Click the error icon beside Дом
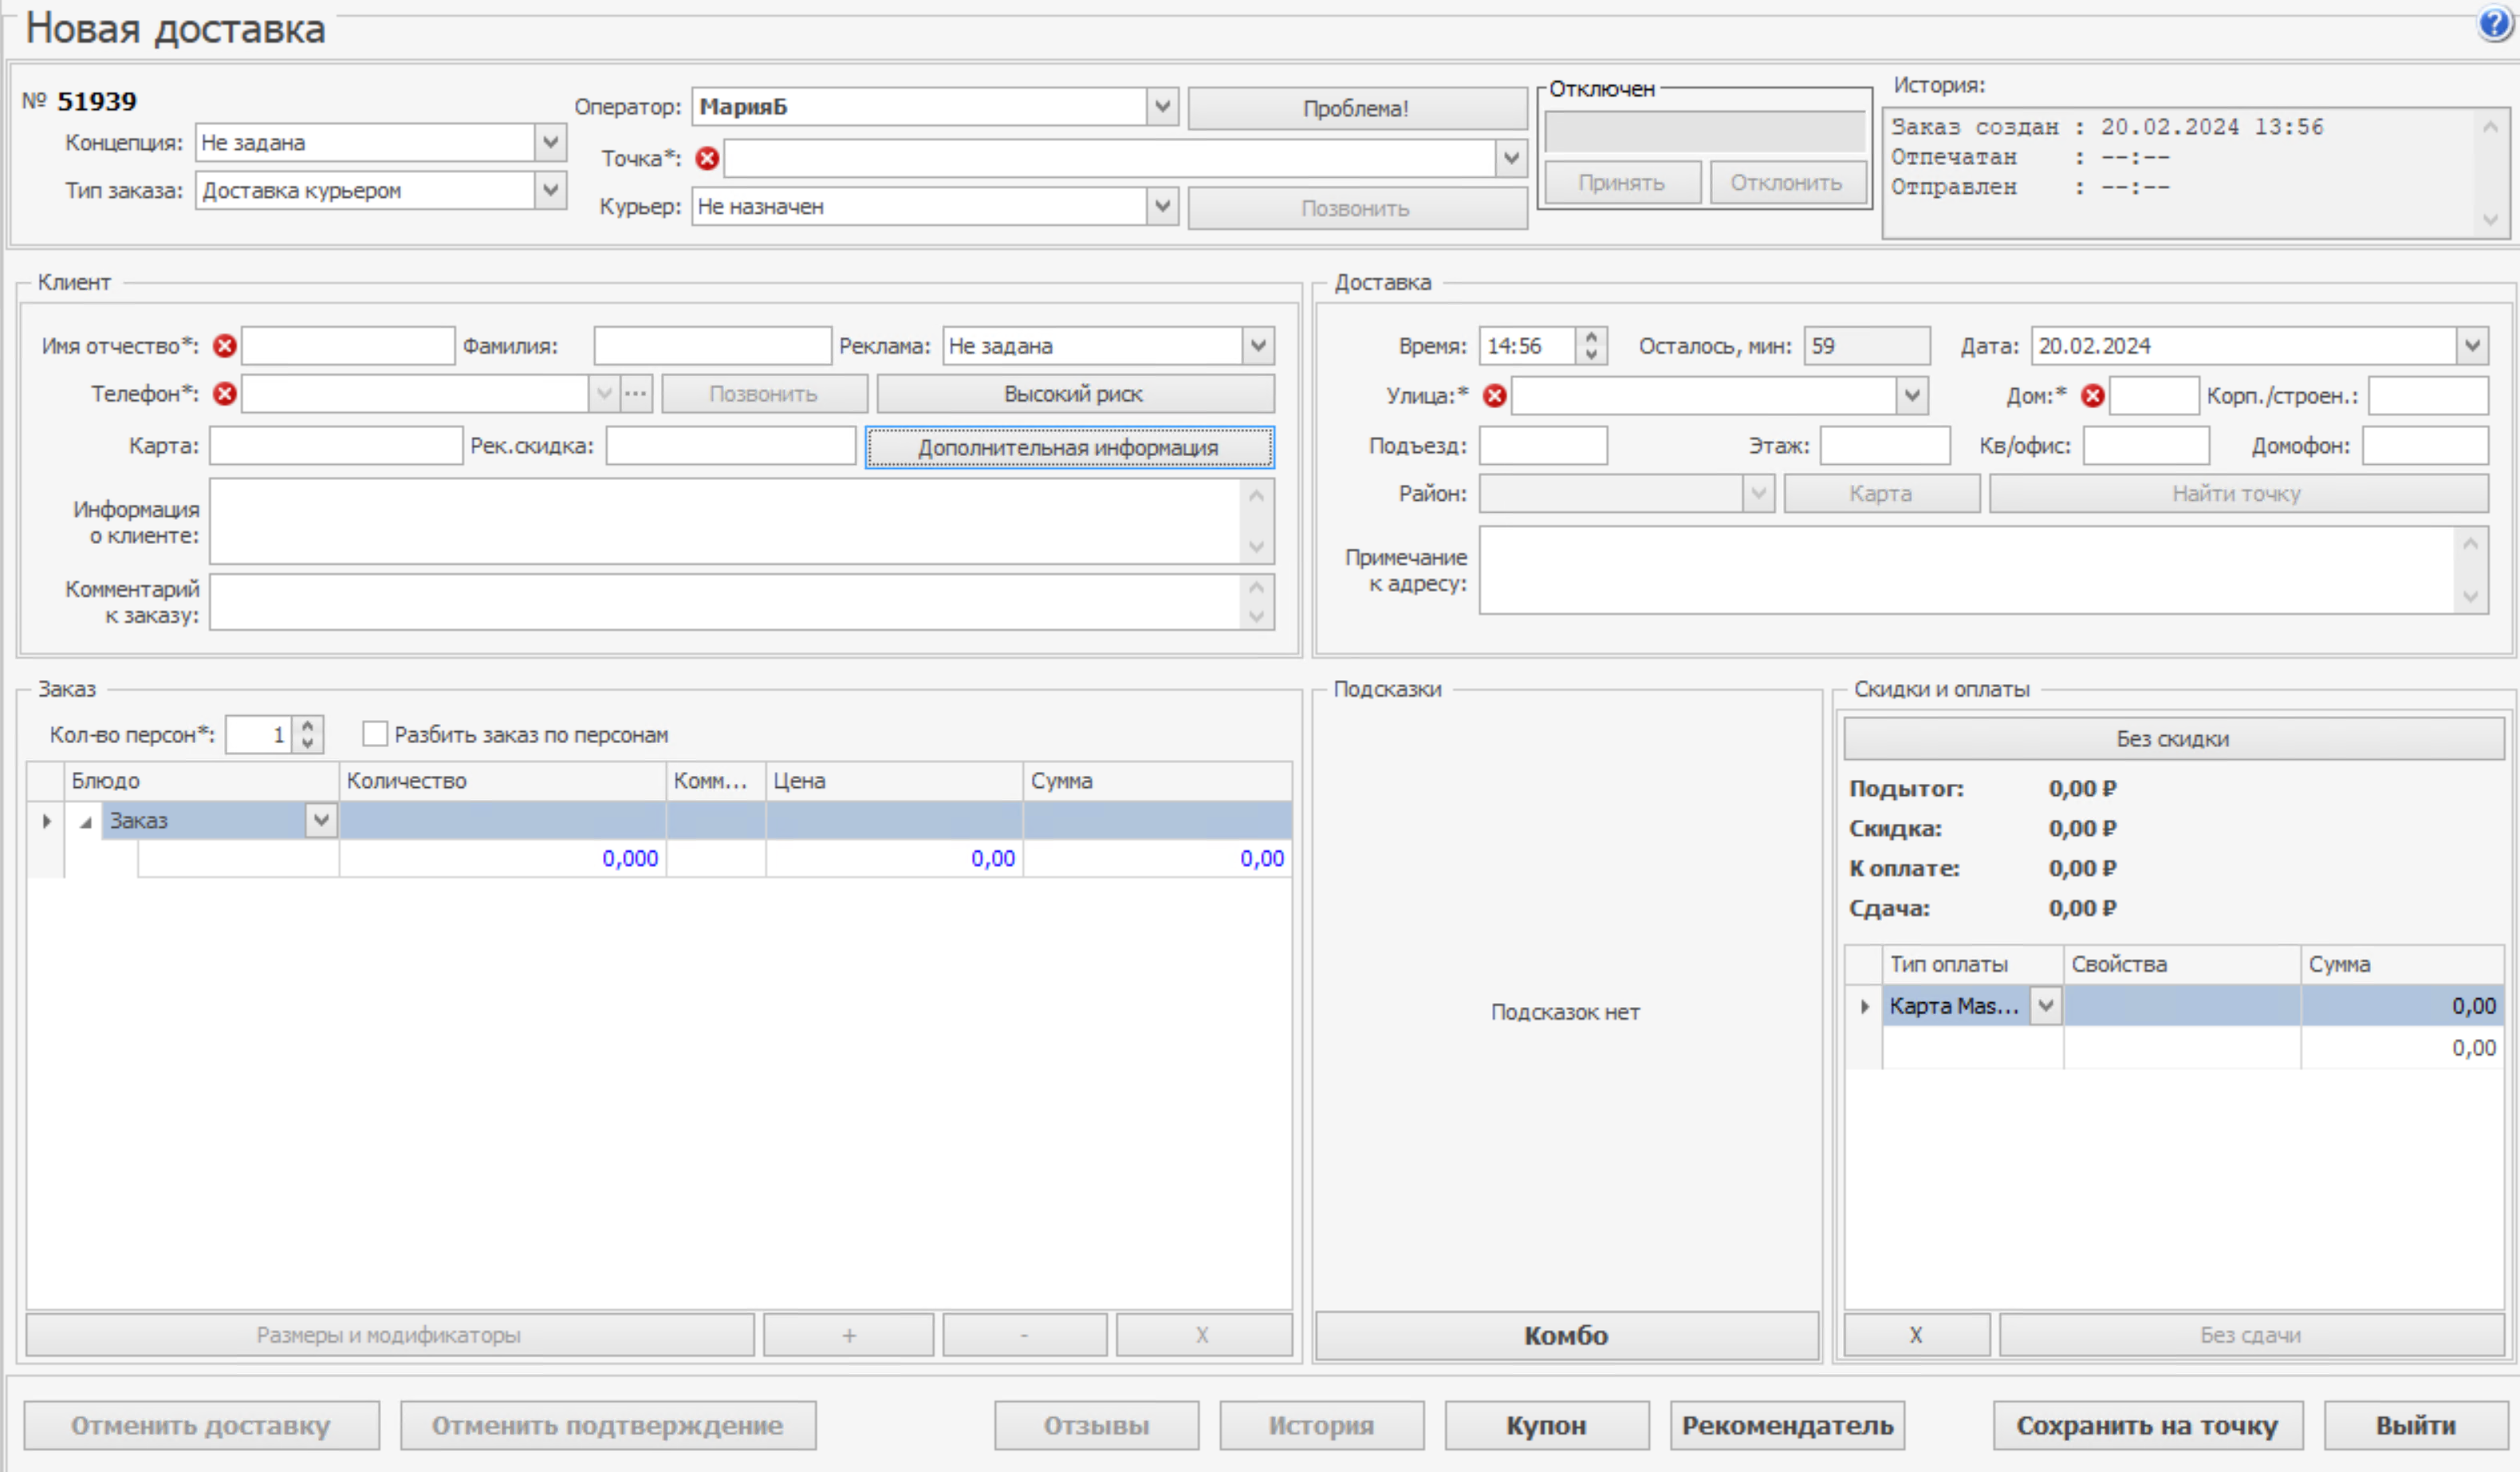 2092,396
